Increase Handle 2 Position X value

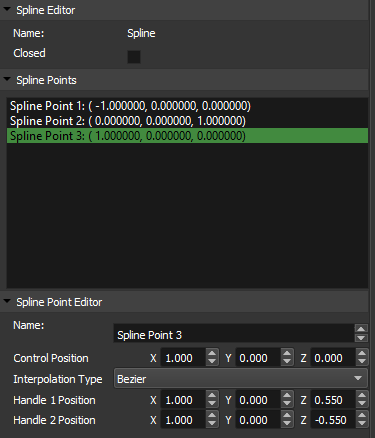pyautogui.click(x=212, y=416)
